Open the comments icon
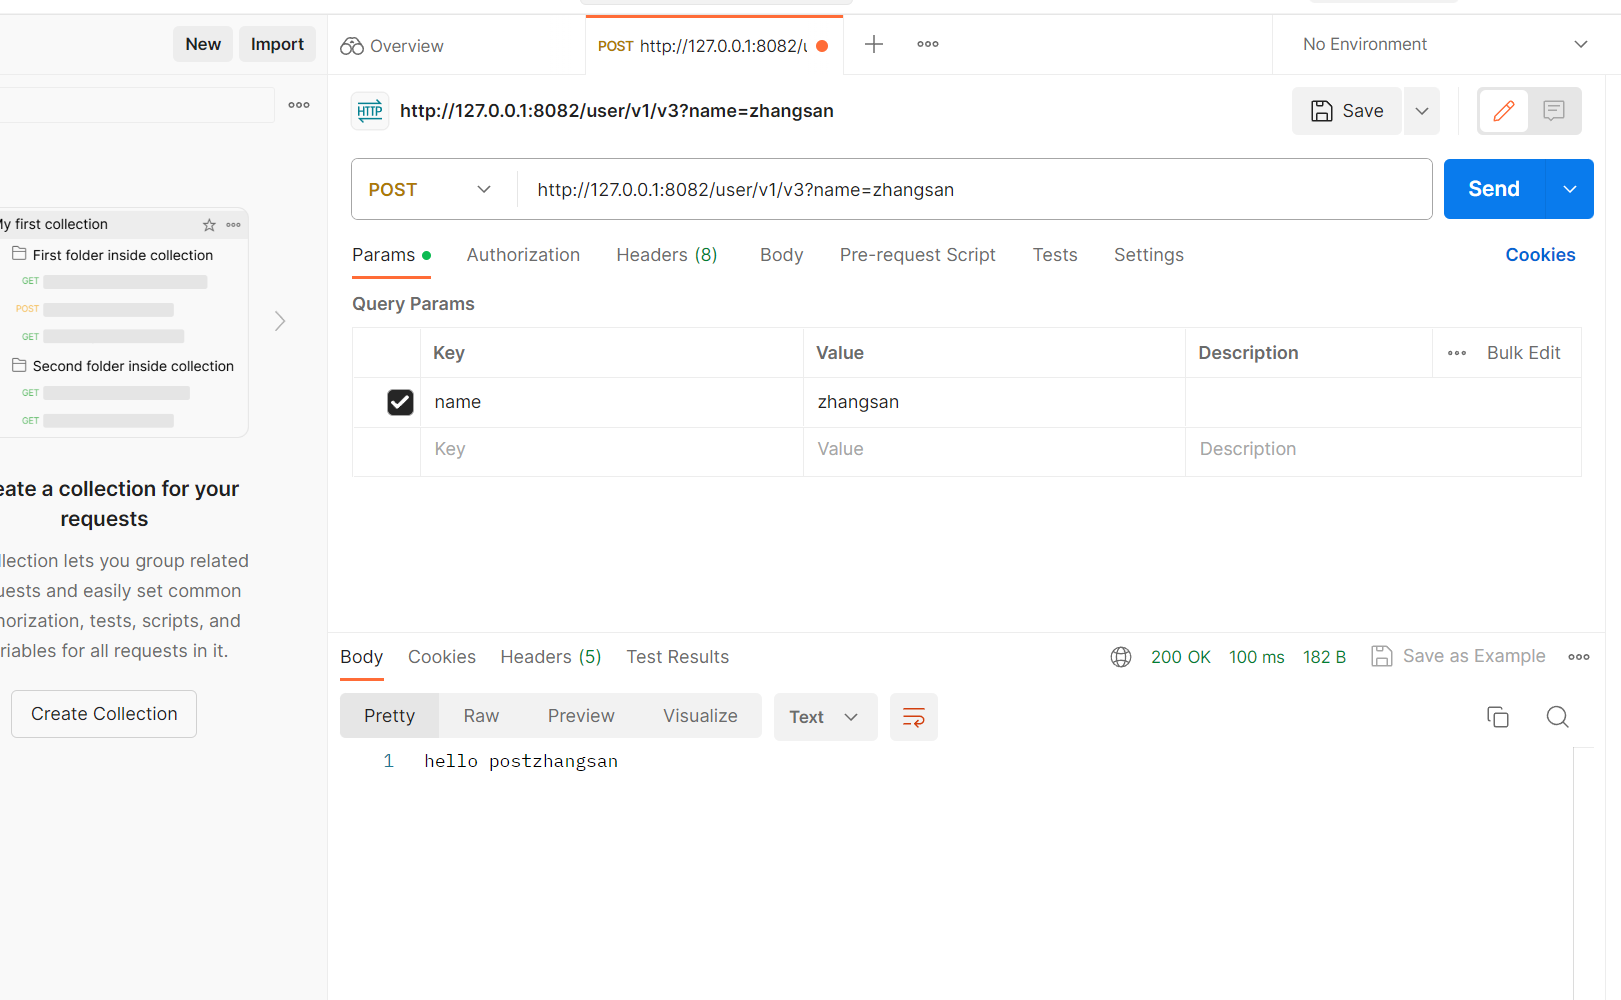Screen dimensions: 1621x1000 click(x=1554, y=111)
